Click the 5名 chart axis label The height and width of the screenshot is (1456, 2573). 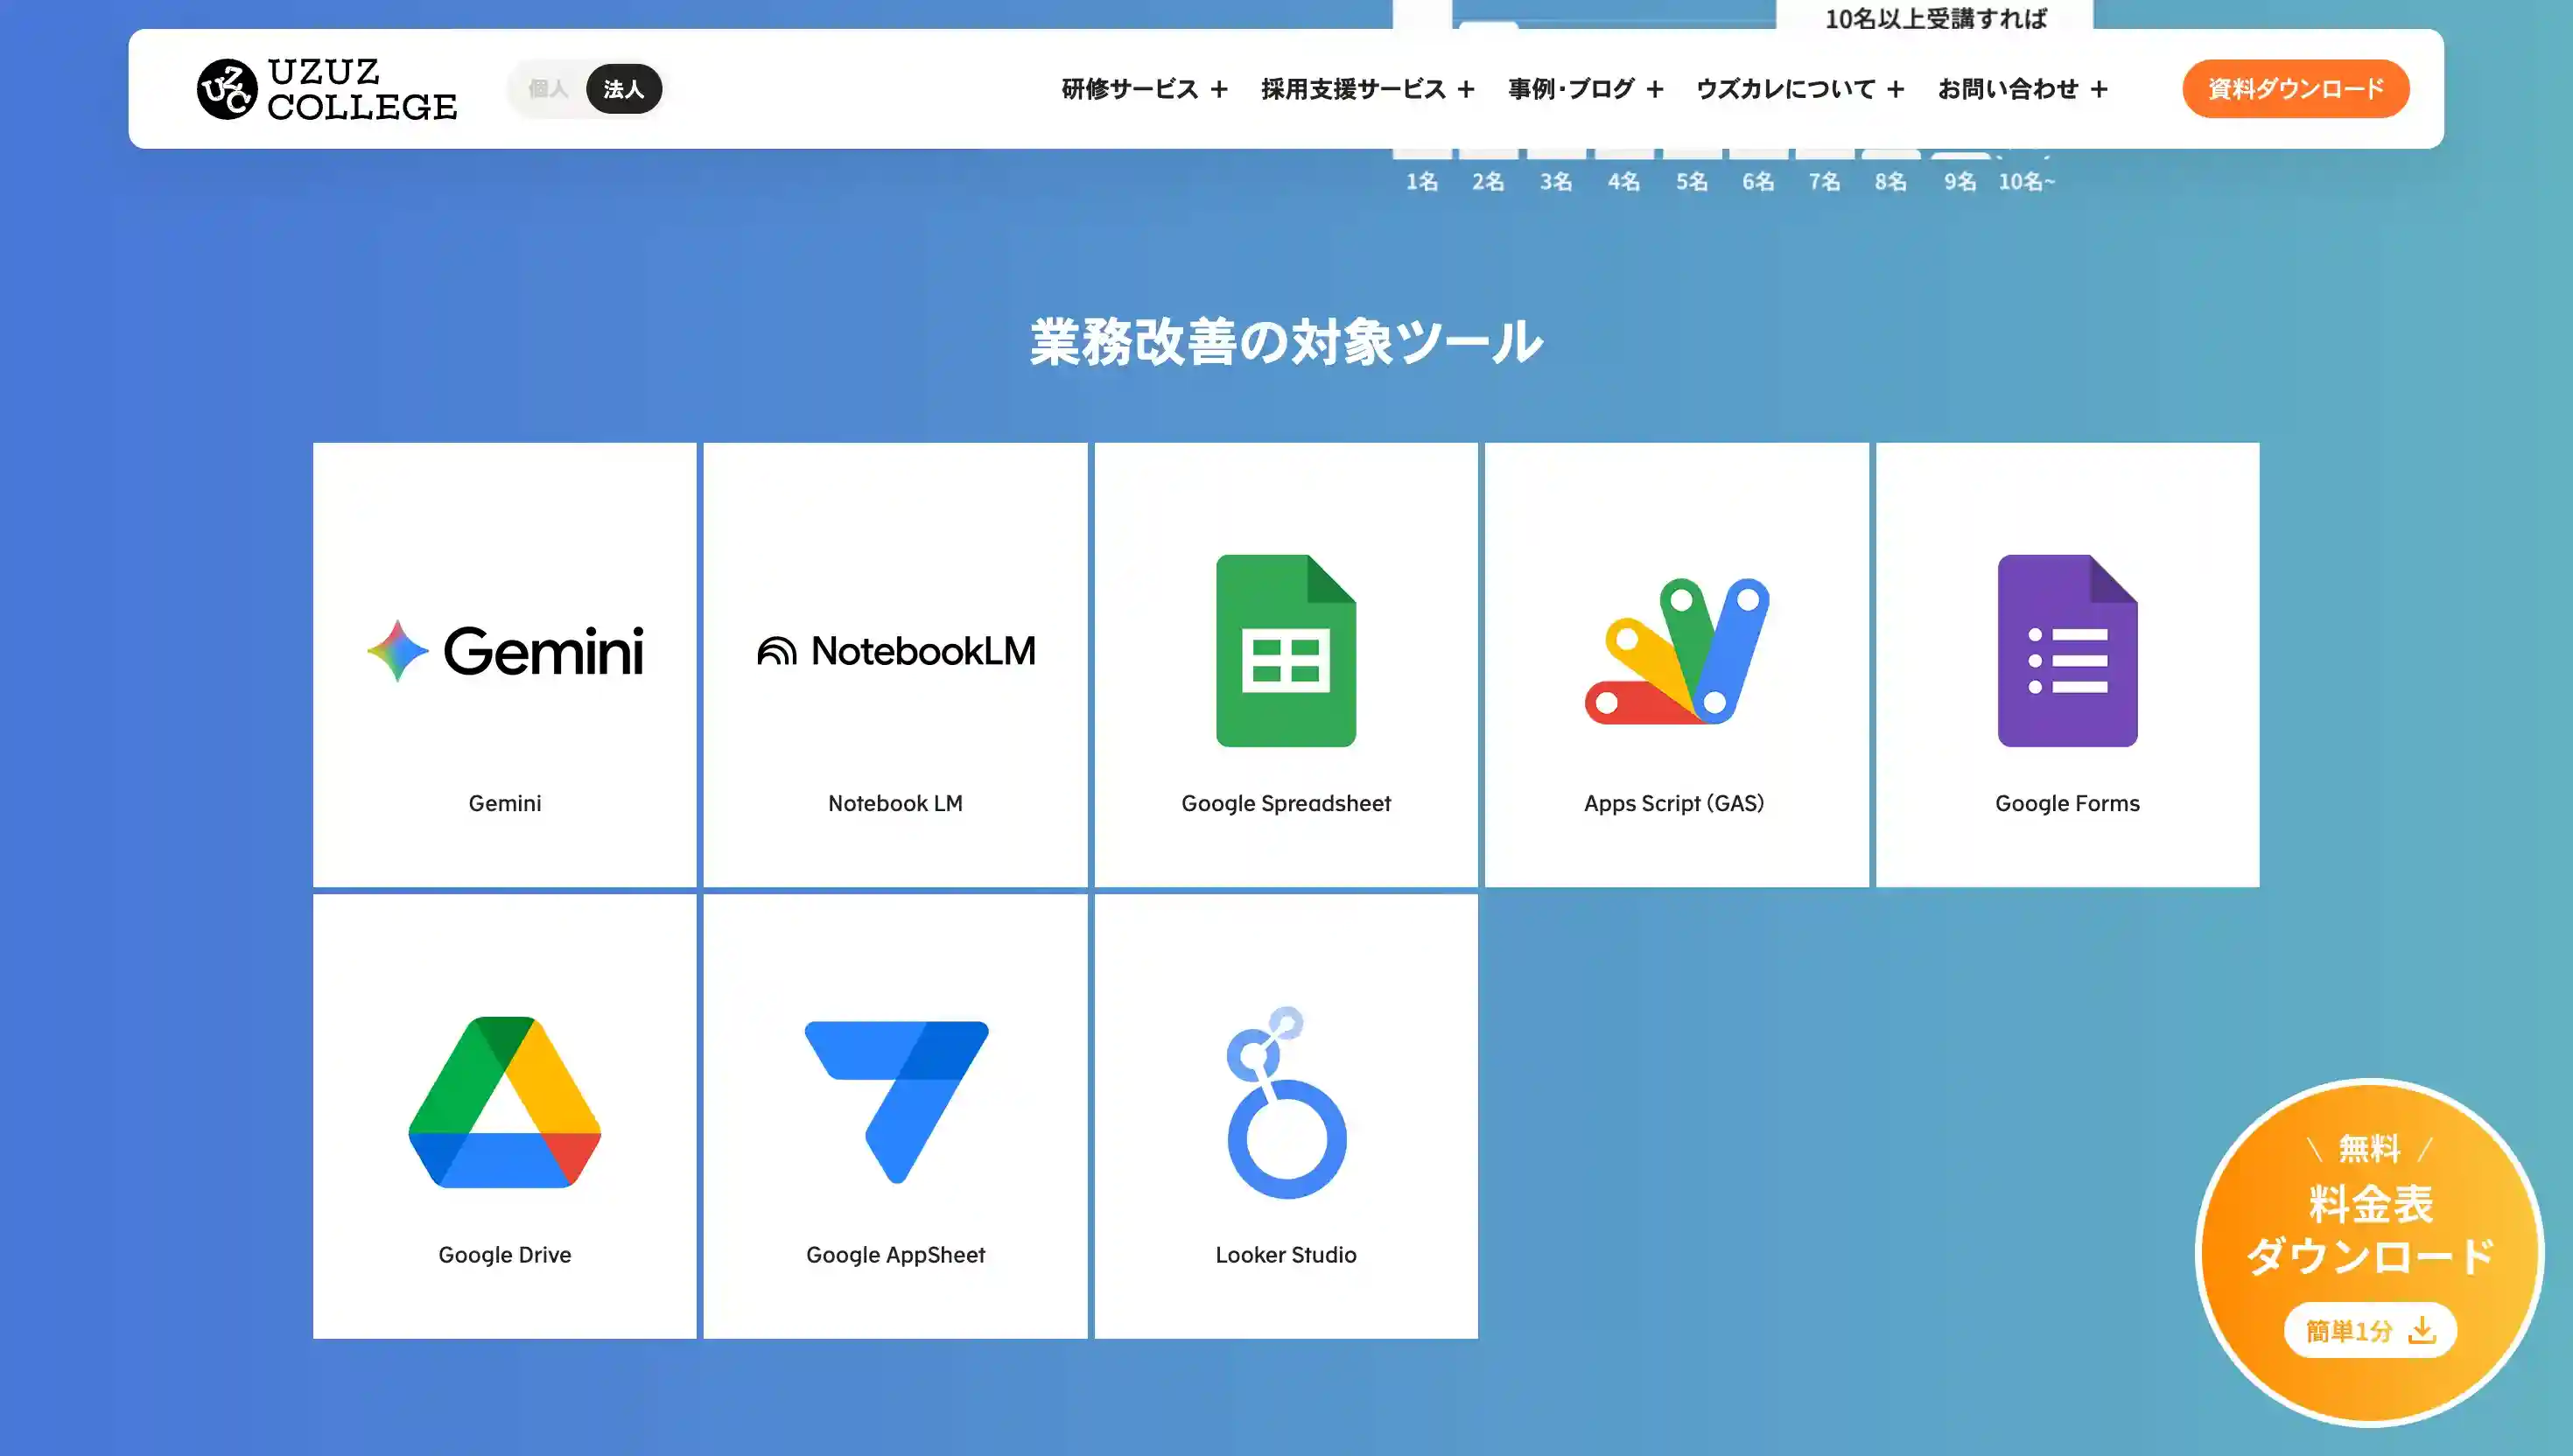pyautogui.click(x=1692, y=182)
